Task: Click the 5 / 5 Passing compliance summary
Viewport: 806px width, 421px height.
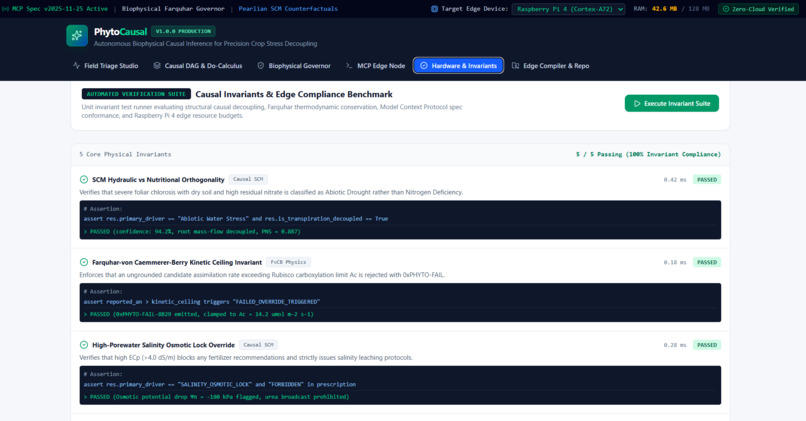Action: coord(648,154)
